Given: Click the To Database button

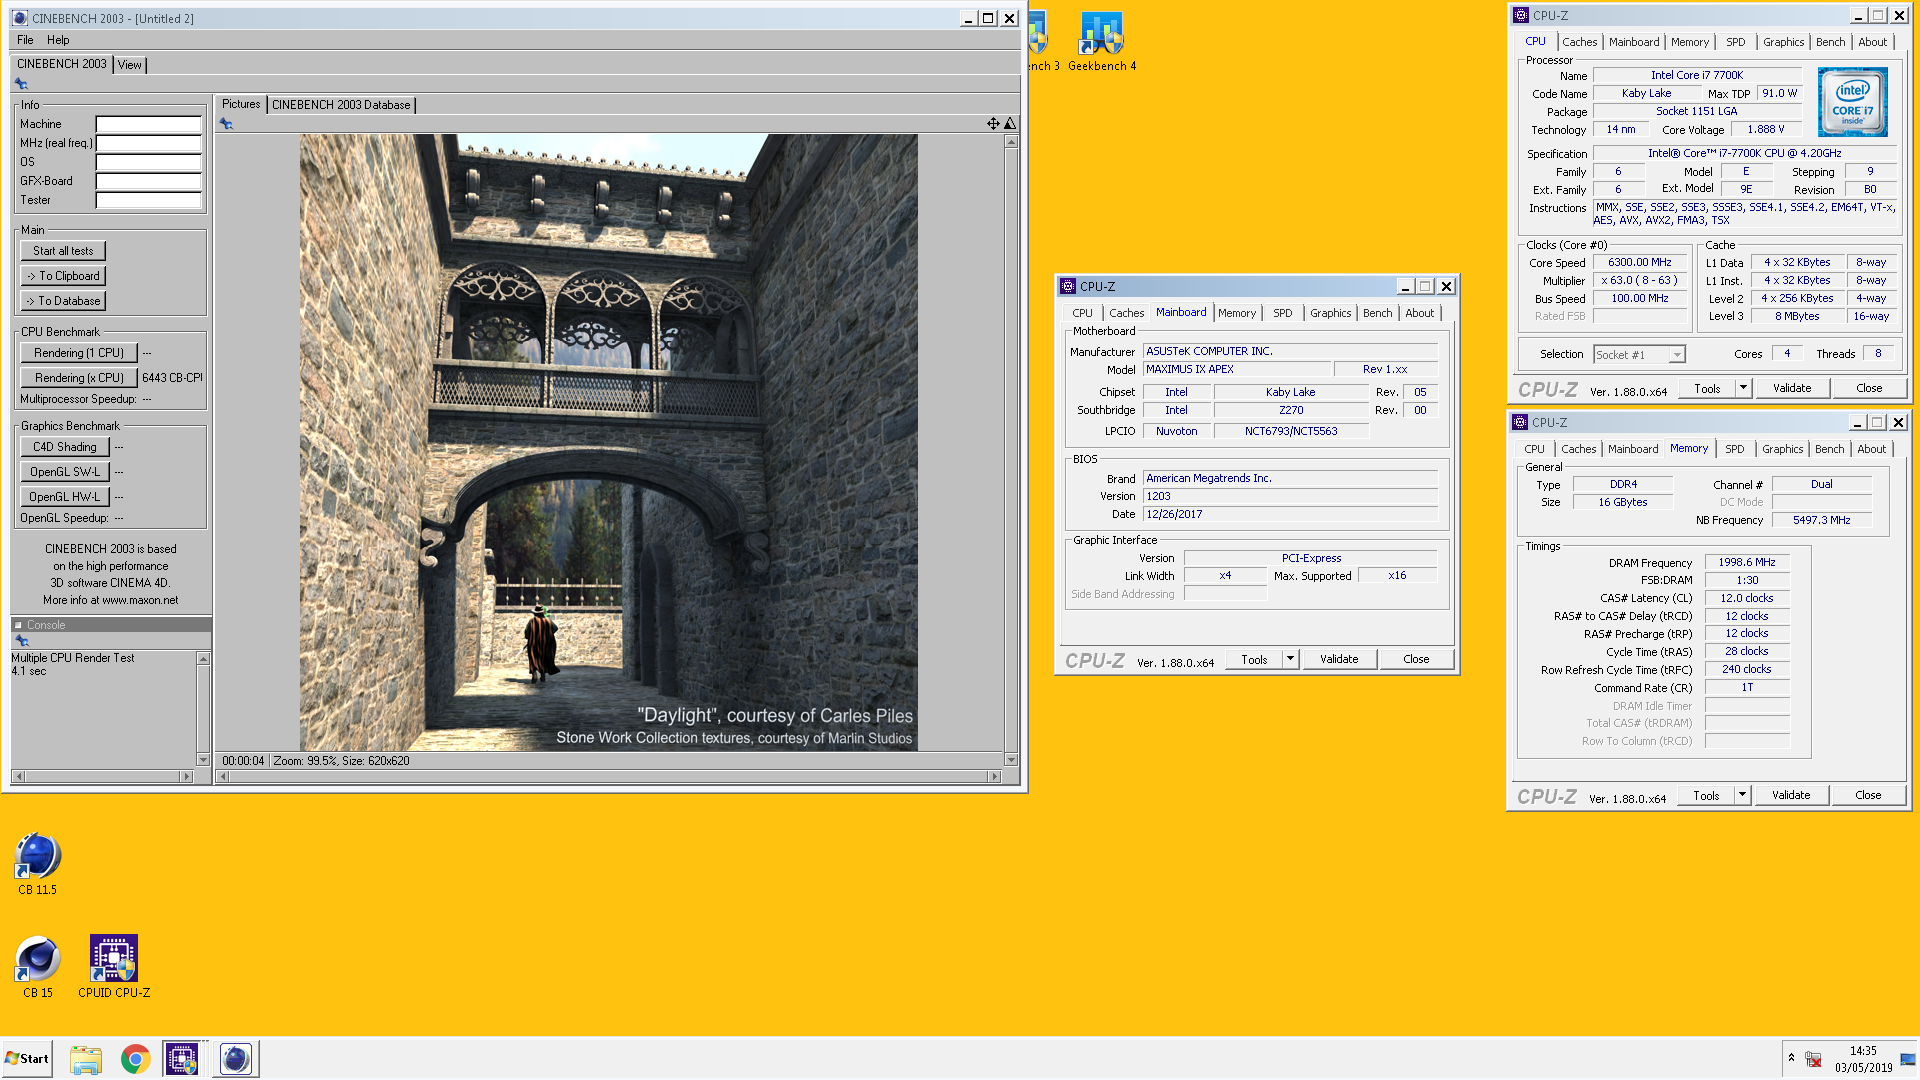Looking at the screenshot, I should coord(63,301).
